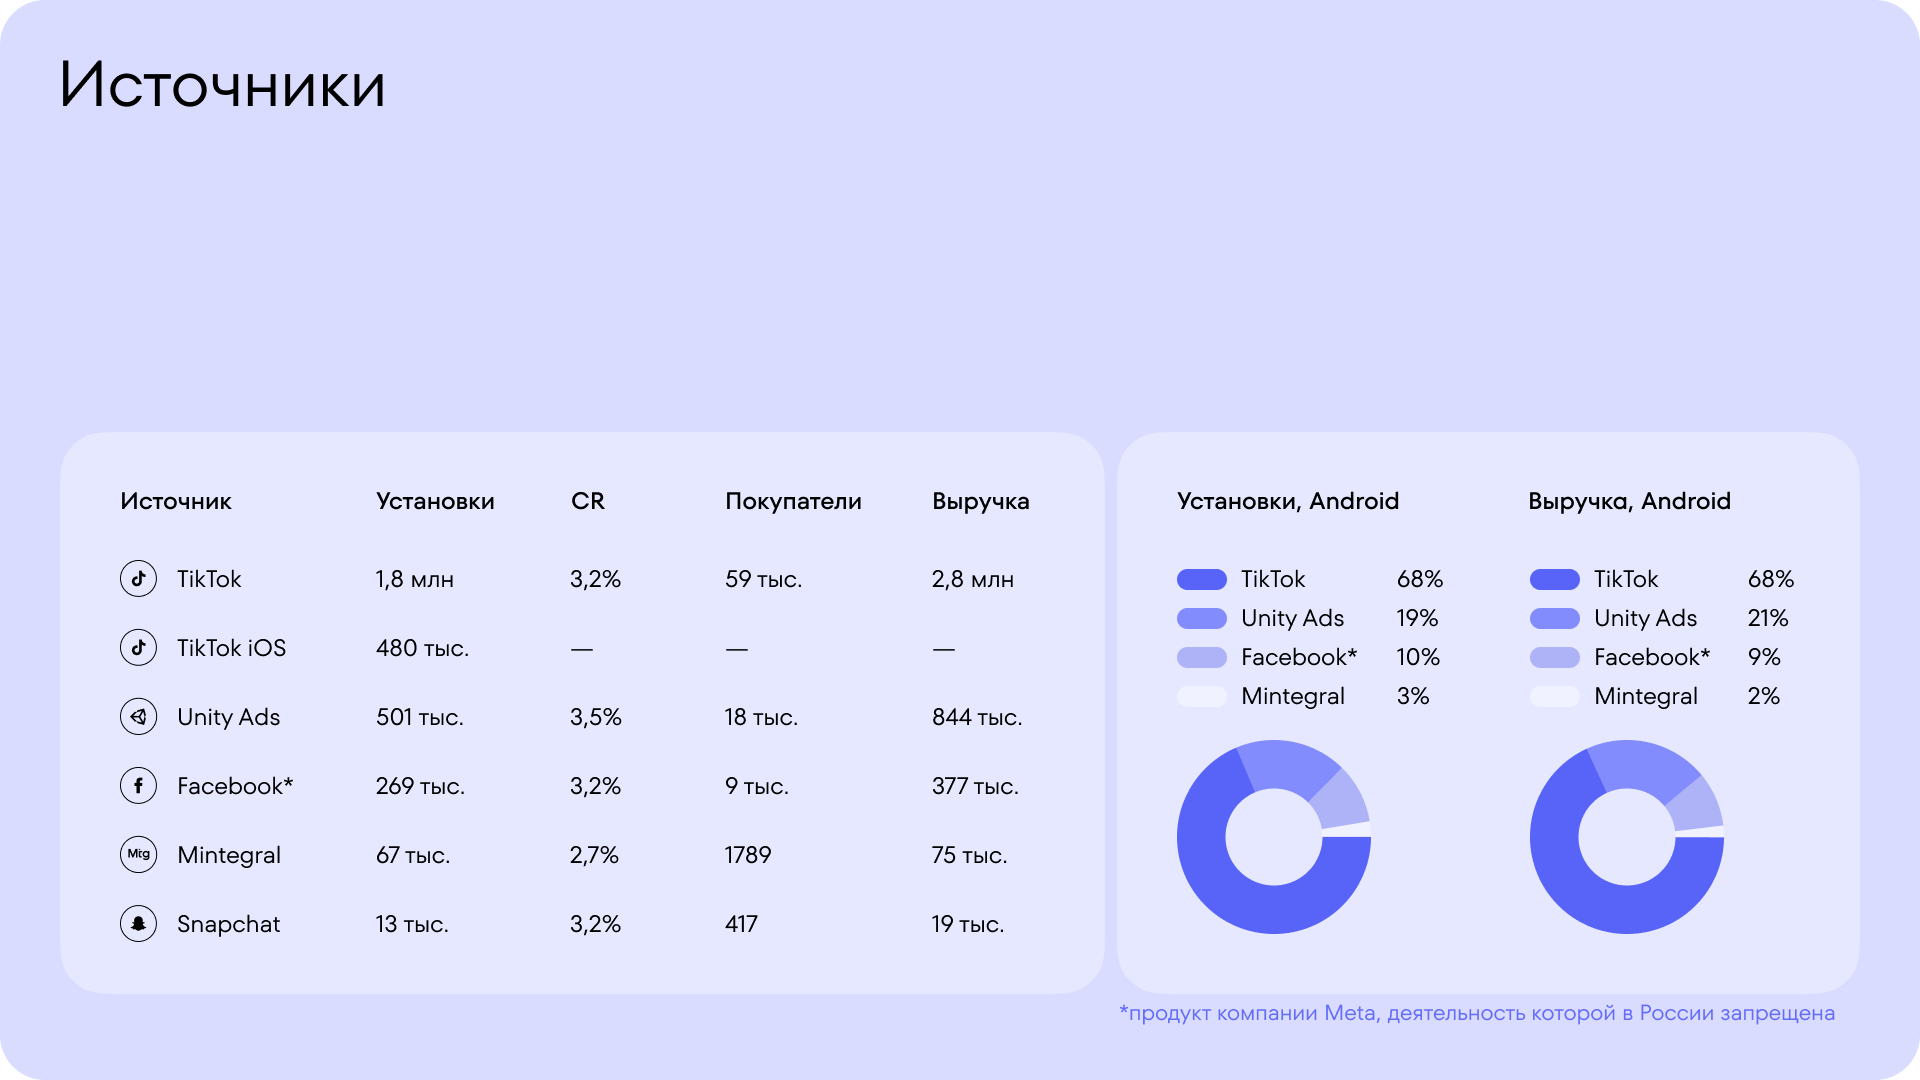This screenshot has height=1080, width=1920.
Task: Click the TikTok iOS row icon
Action: click(x=139, y=648)
